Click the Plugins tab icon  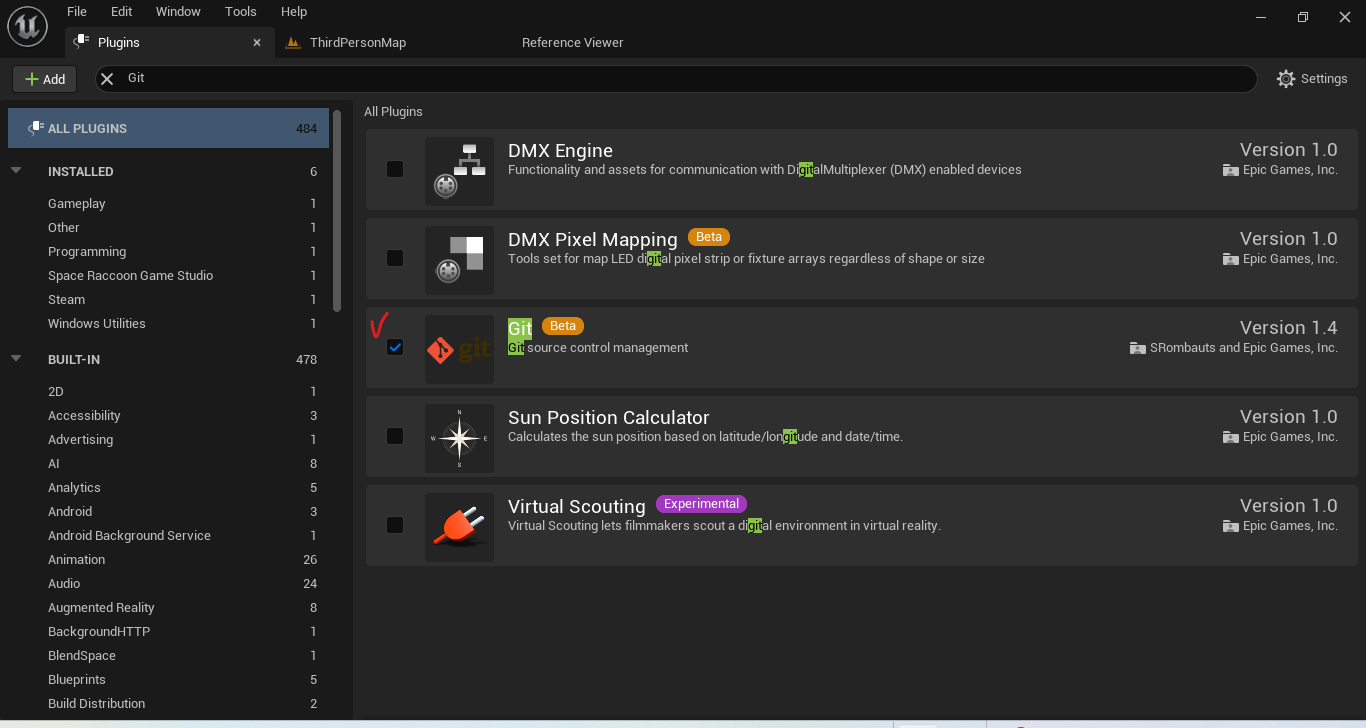click(82, 42)
